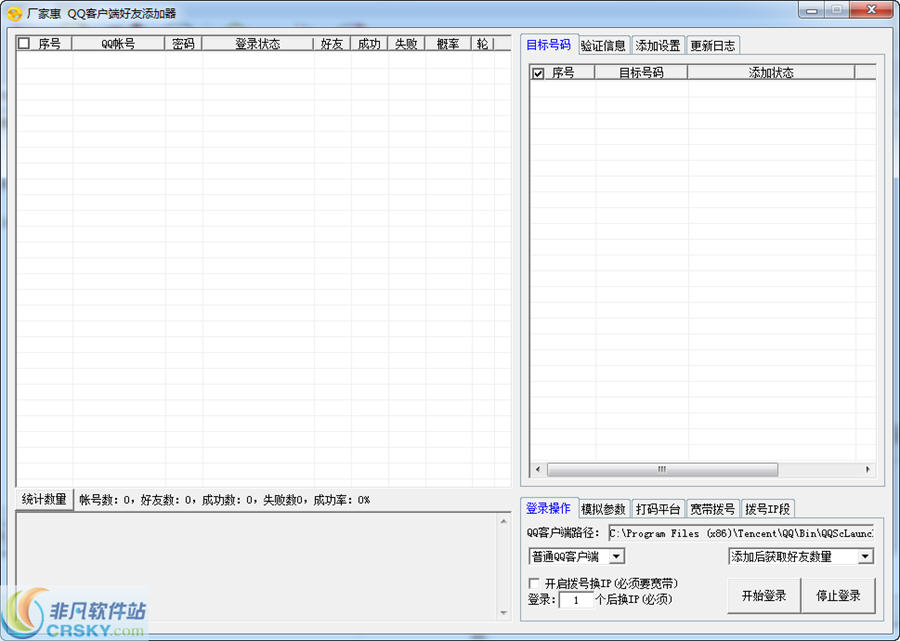This screenshot has height=641, width=900.
Task: Click the QQ客户端路径 input field
Action: click(741, 533)
